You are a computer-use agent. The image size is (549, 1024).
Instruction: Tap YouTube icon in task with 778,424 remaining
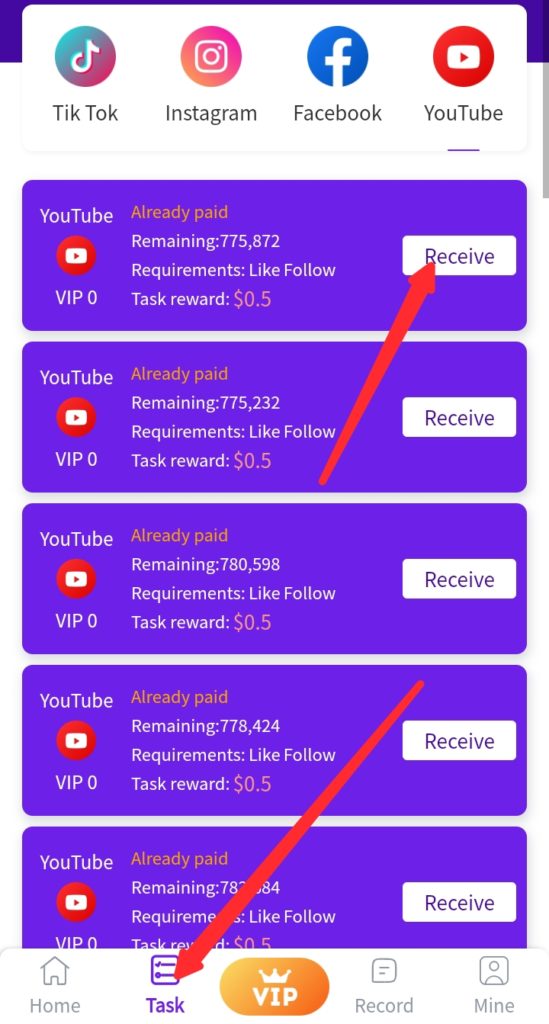pos(76,741)
